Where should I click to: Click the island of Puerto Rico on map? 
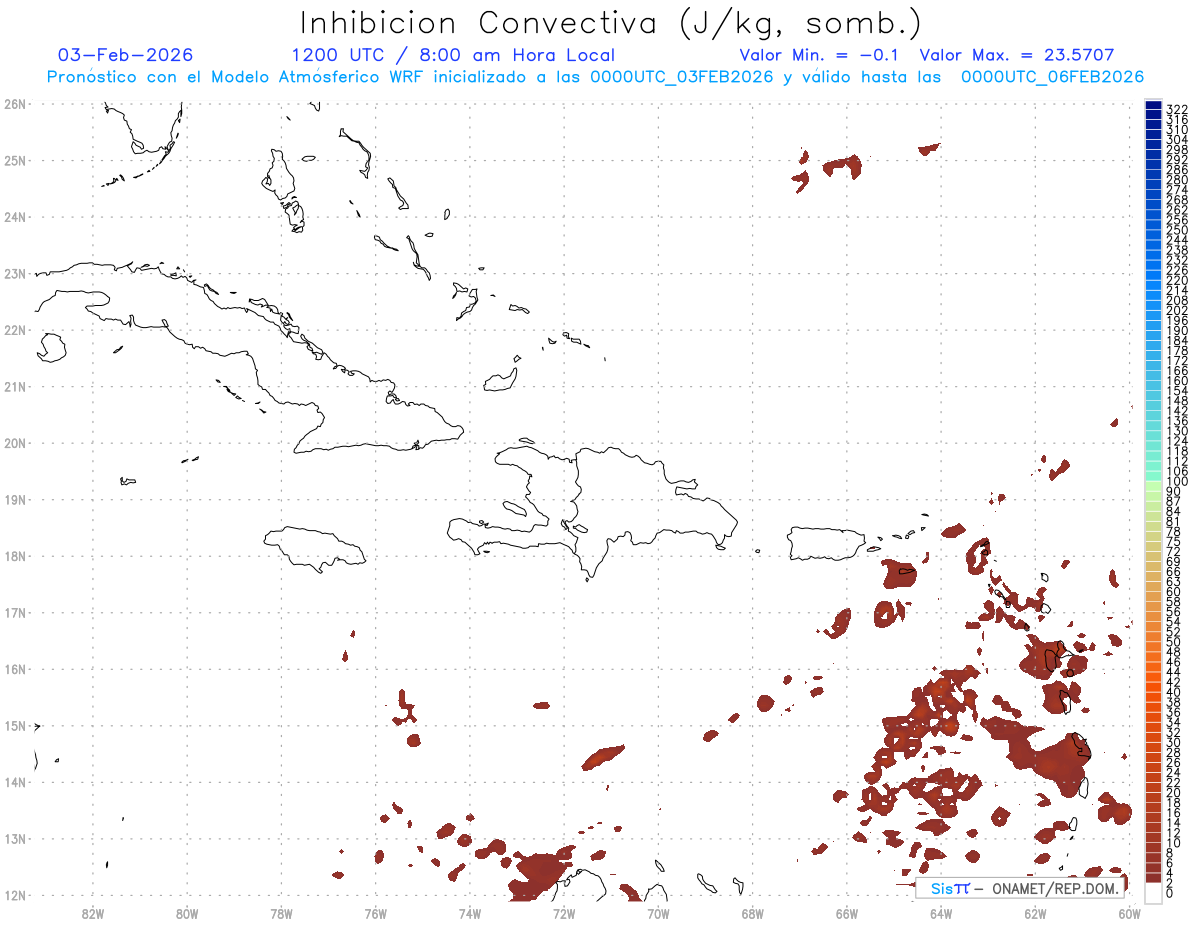point(825,544)
